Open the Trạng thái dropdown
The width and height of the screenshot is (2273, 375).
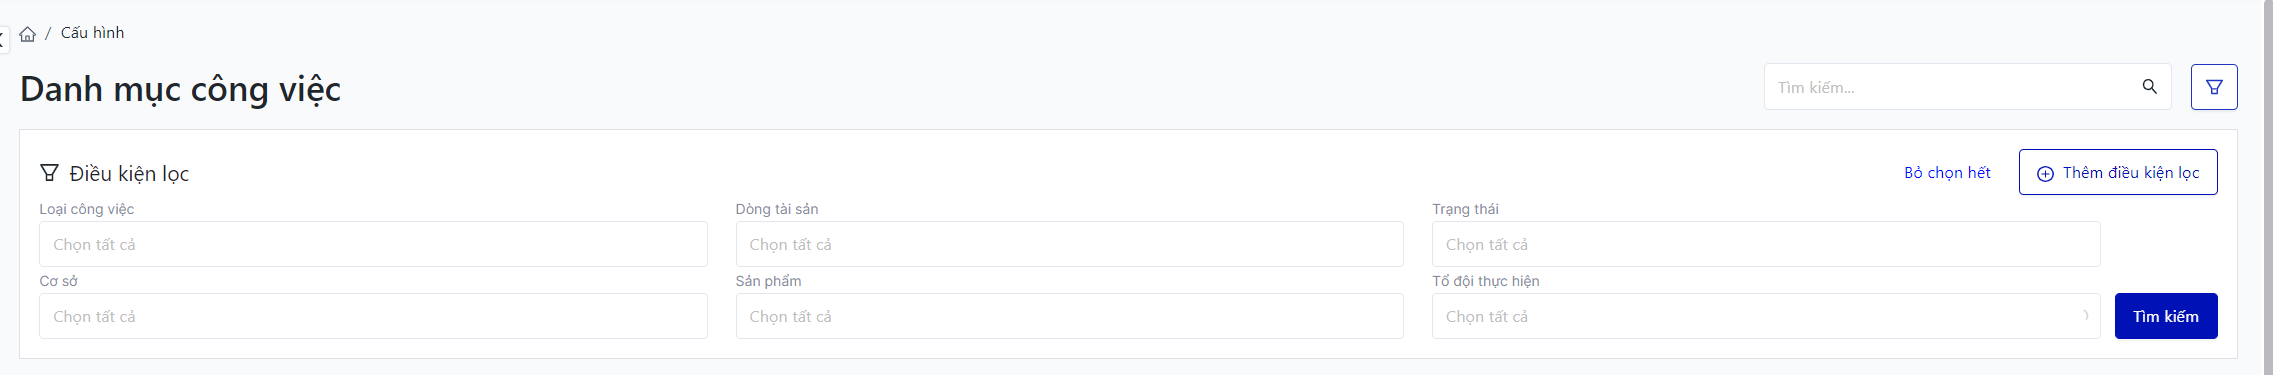pyautogui.click(x=1766, y=244)
